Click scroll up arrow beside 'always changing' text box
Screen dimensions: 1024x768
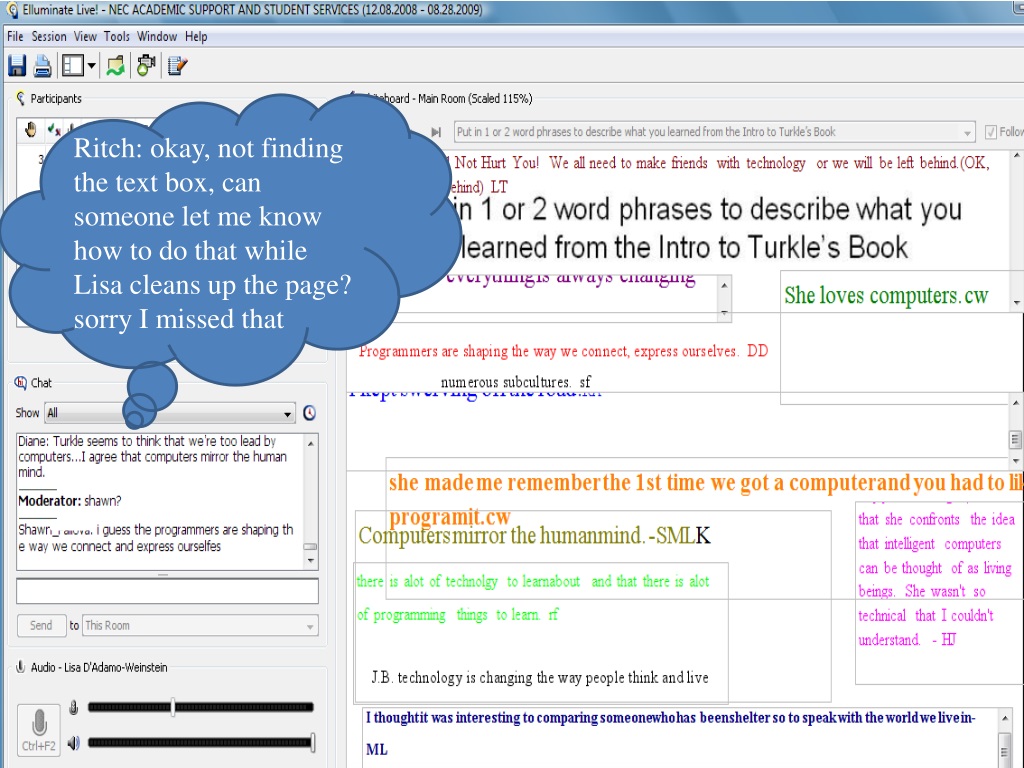pyautogui.click(x=724, y=286)
